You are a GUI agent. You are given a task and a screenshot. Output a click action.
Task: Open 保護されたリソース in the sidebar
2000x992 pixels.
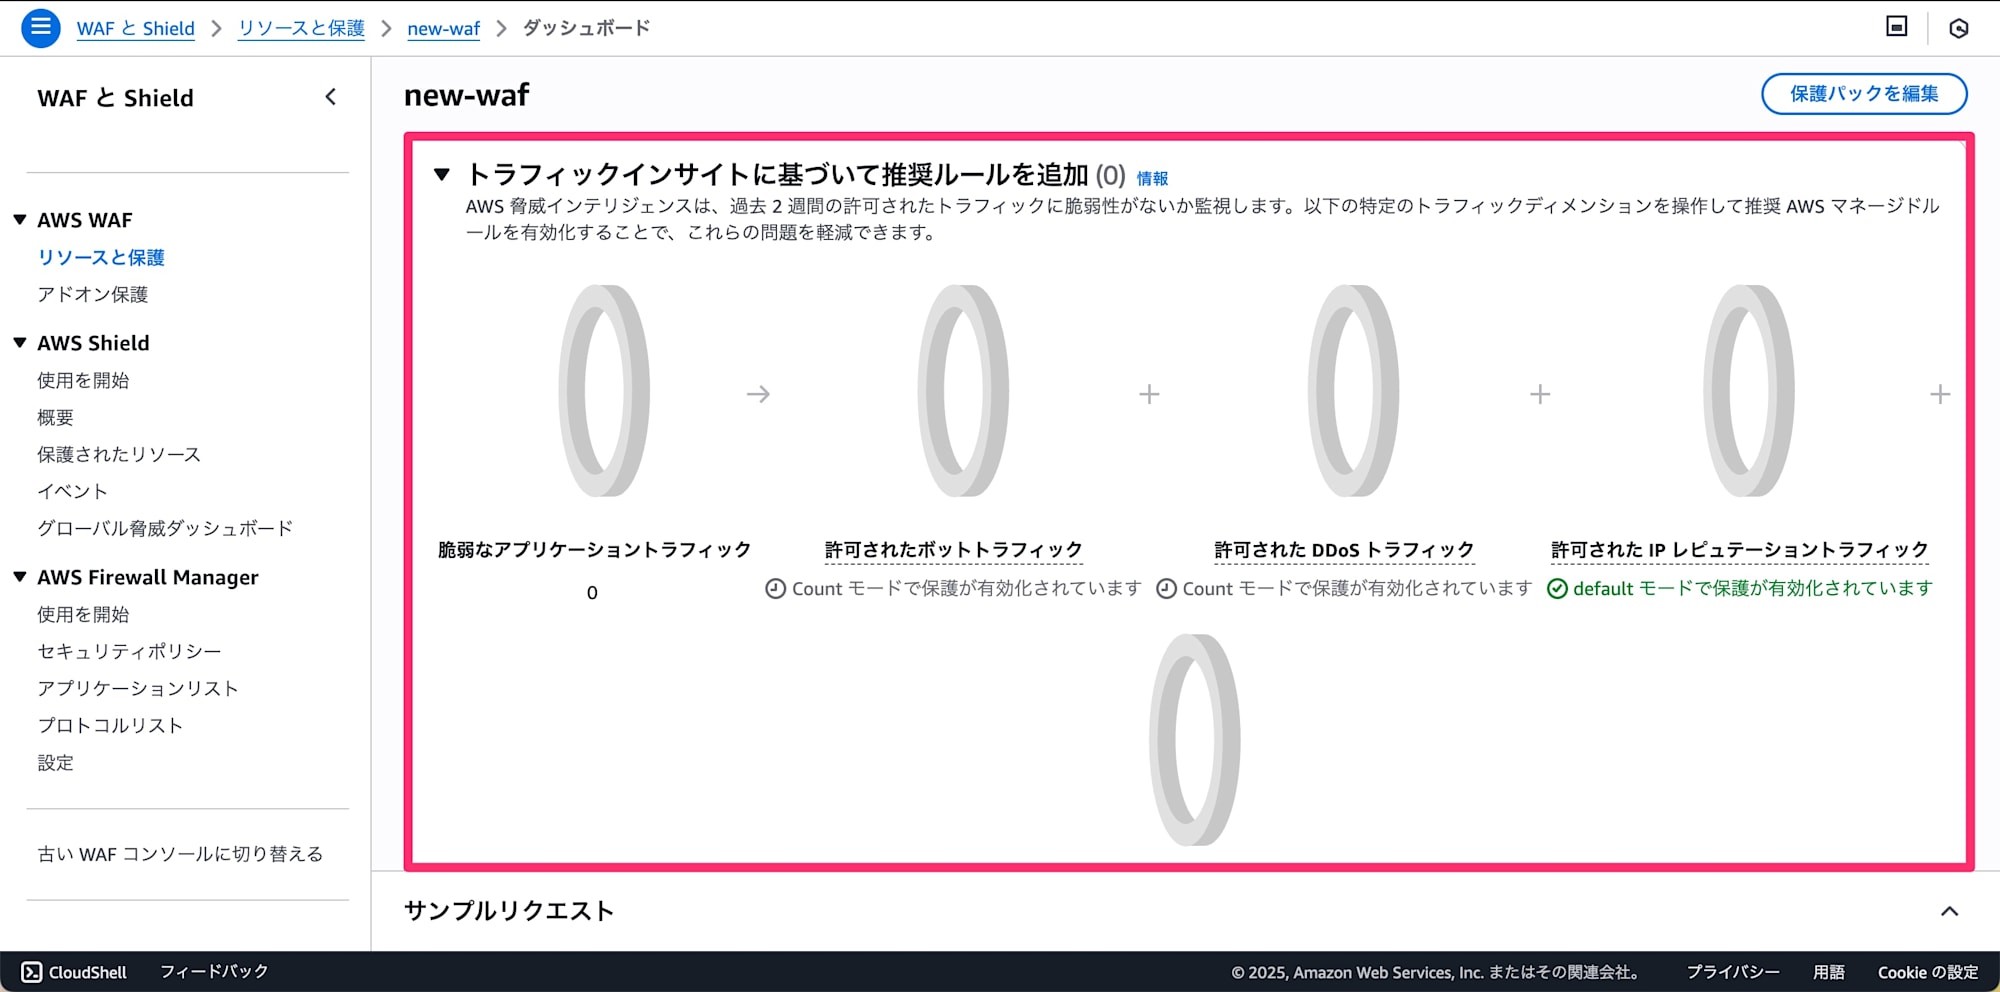coord(119,454)
